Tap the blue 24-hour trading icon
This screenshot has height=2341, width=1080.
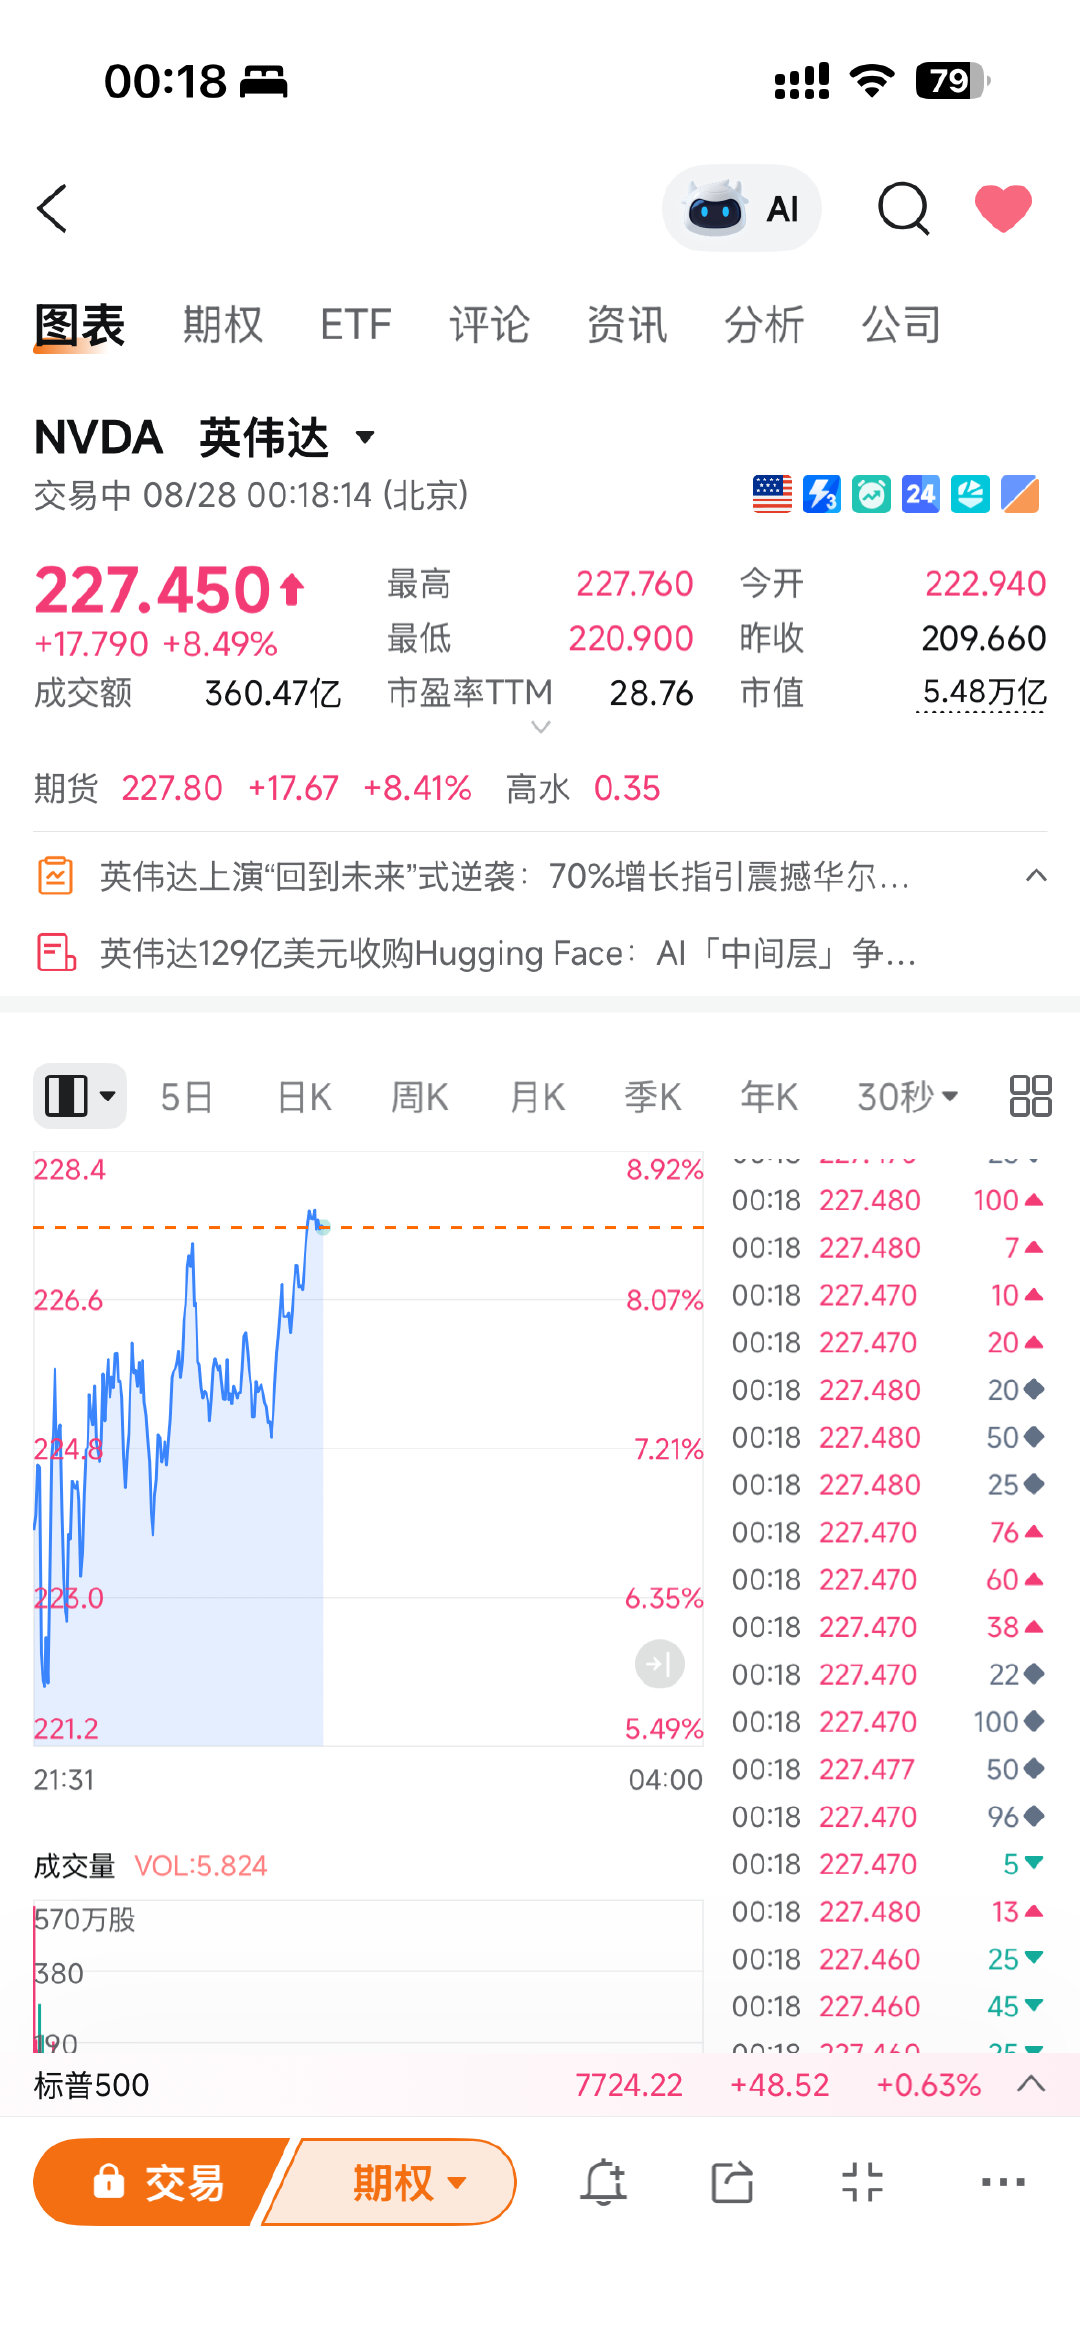point(921,494)
